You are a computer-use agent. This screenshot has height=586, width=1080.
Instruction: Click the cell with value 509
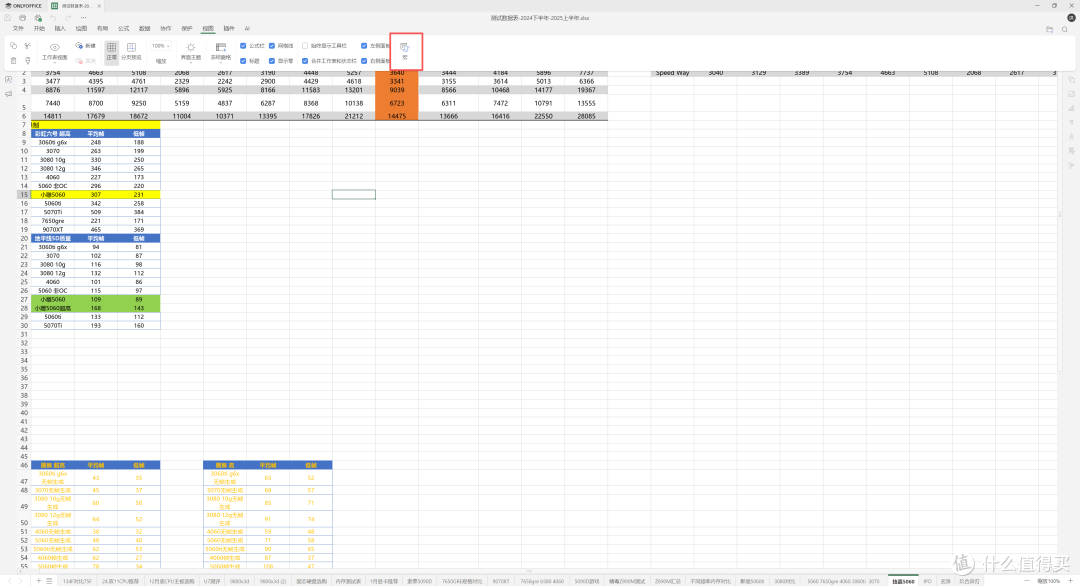click(x=96, y=212)
